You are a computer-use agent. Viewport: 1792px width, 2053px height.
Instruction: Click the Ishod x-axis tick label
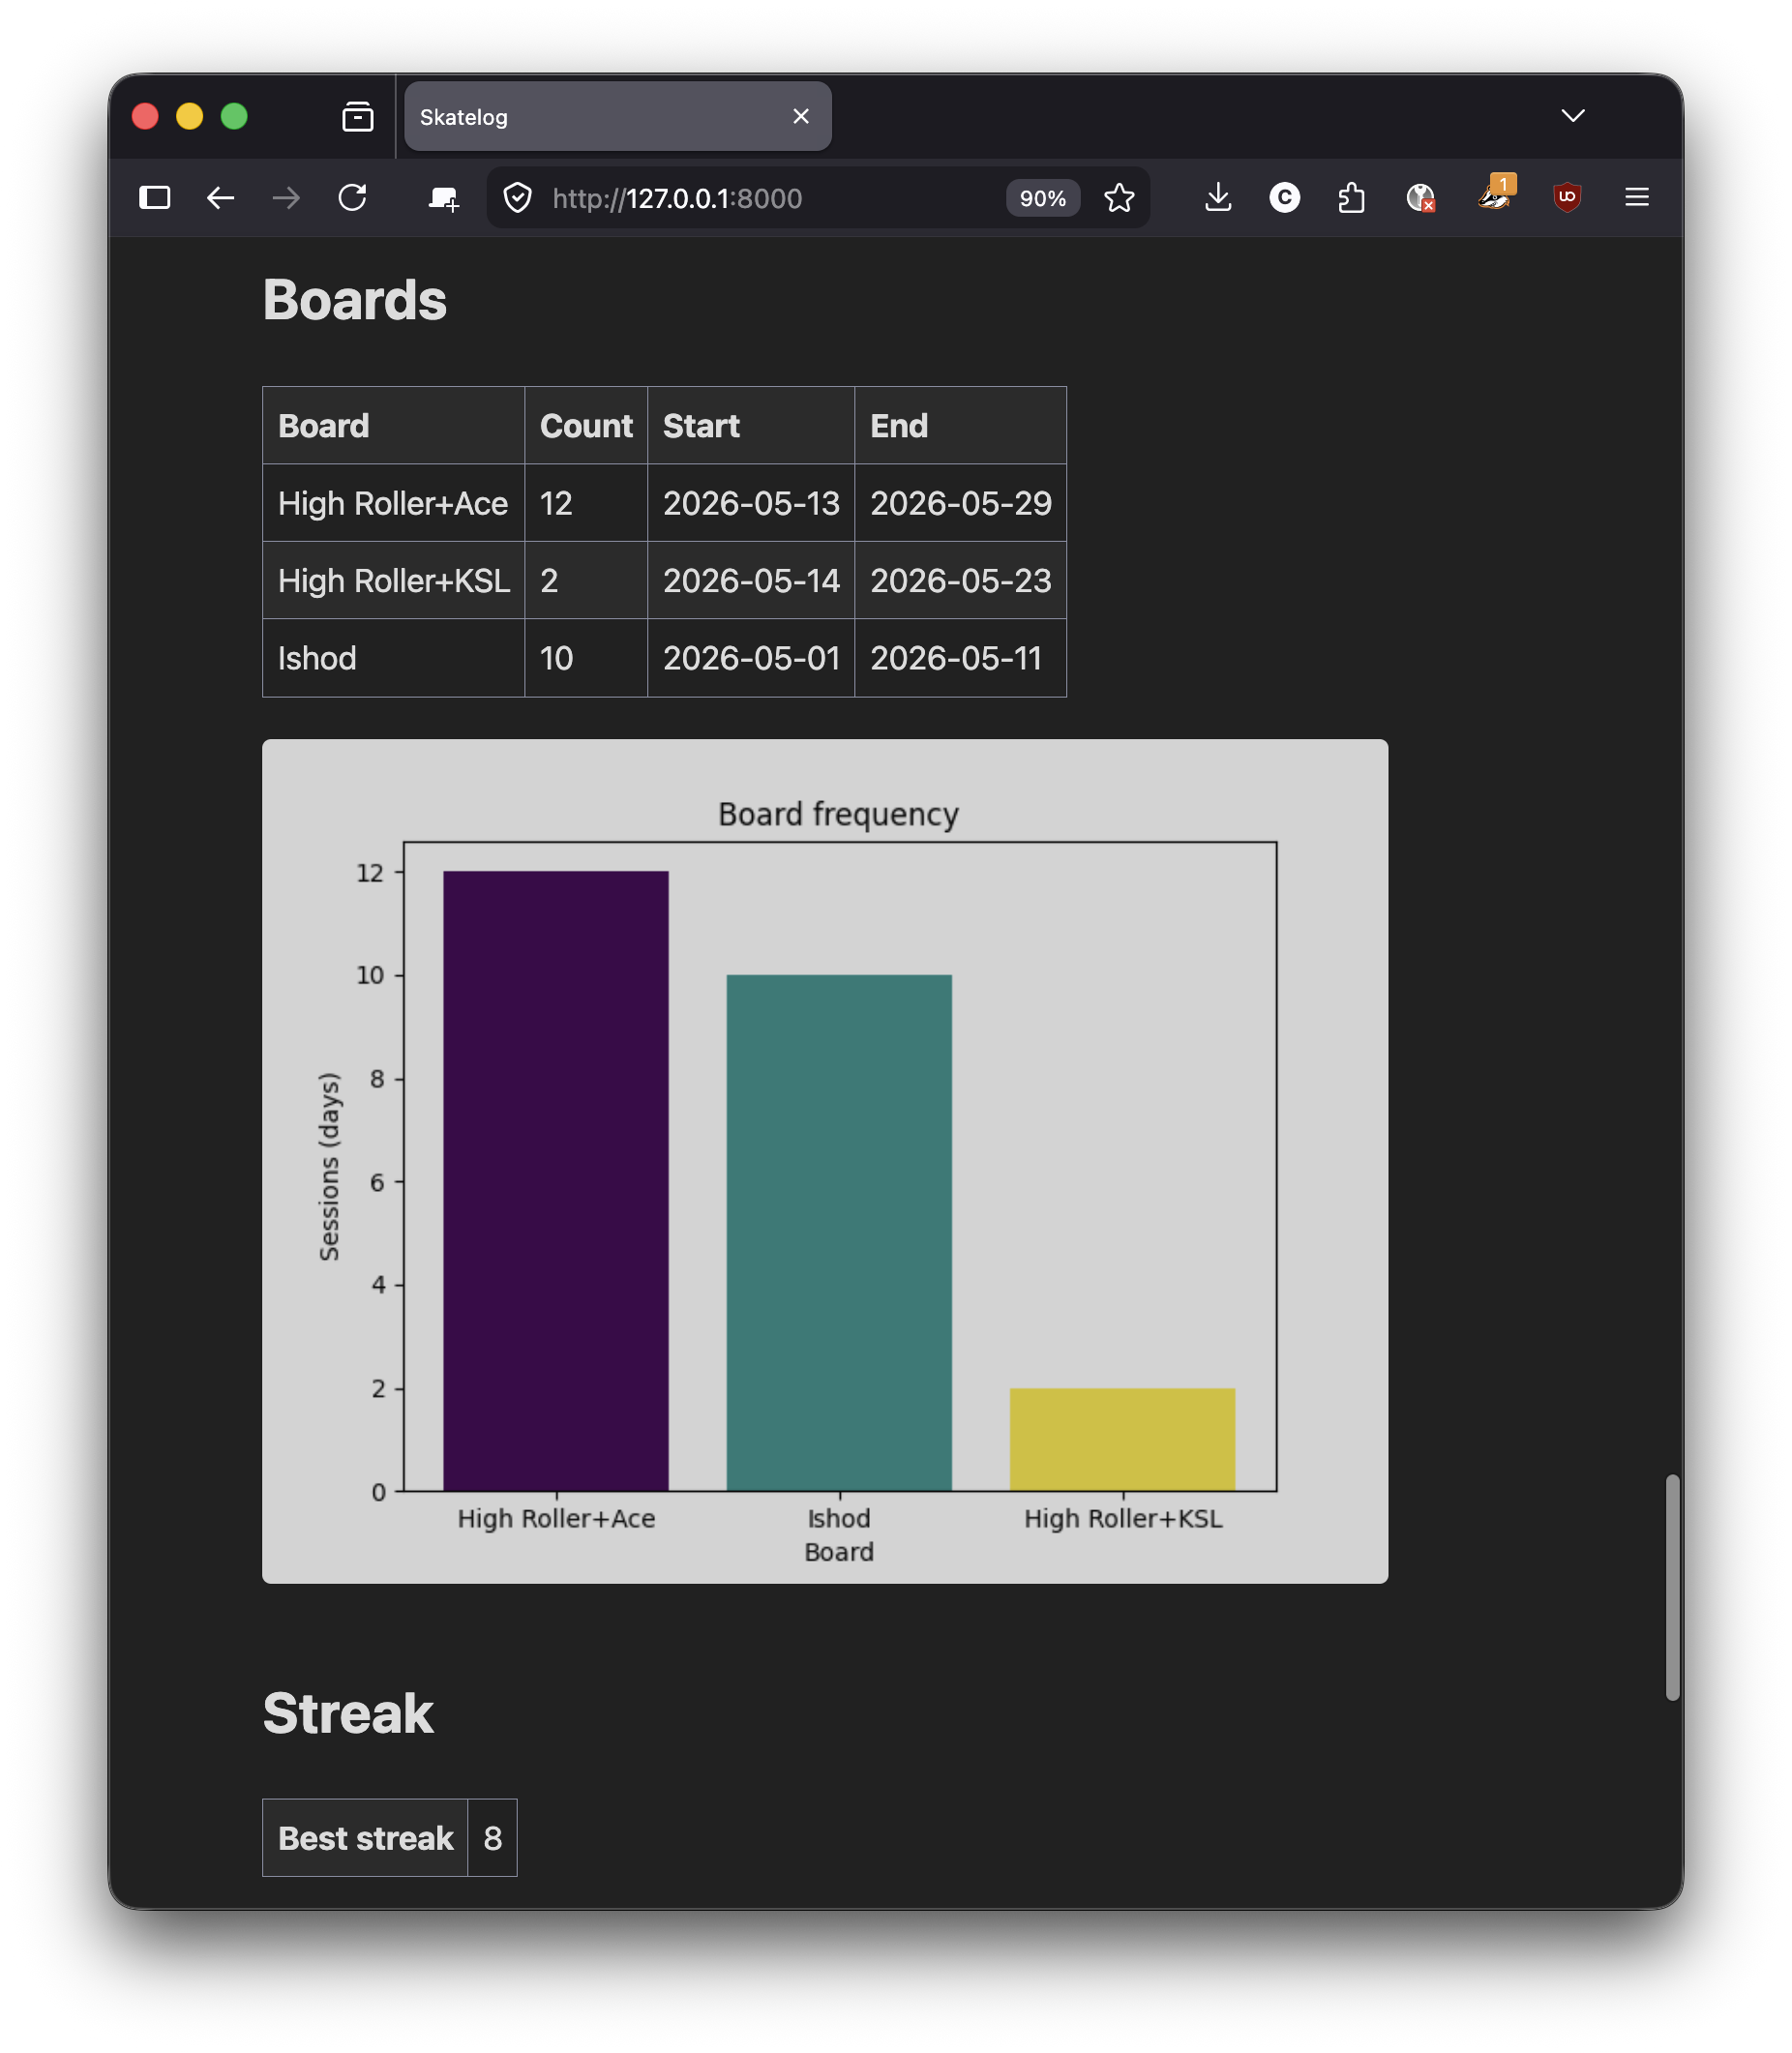pyautogui.click(x=839, y=1518)
